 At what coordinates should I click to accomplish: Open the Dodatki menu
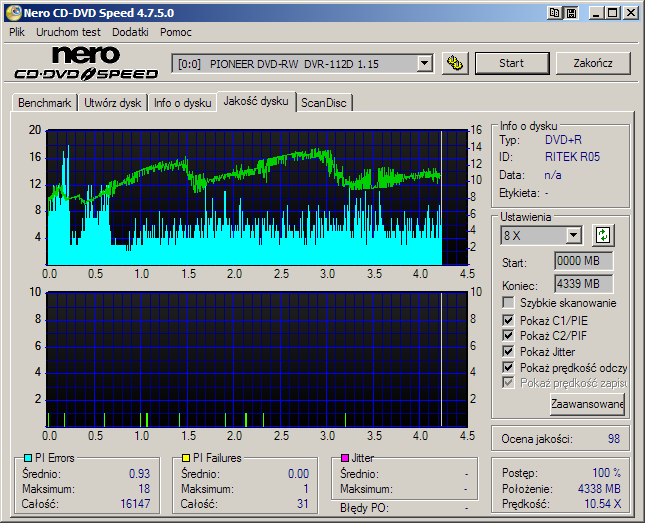coord(130,32)
